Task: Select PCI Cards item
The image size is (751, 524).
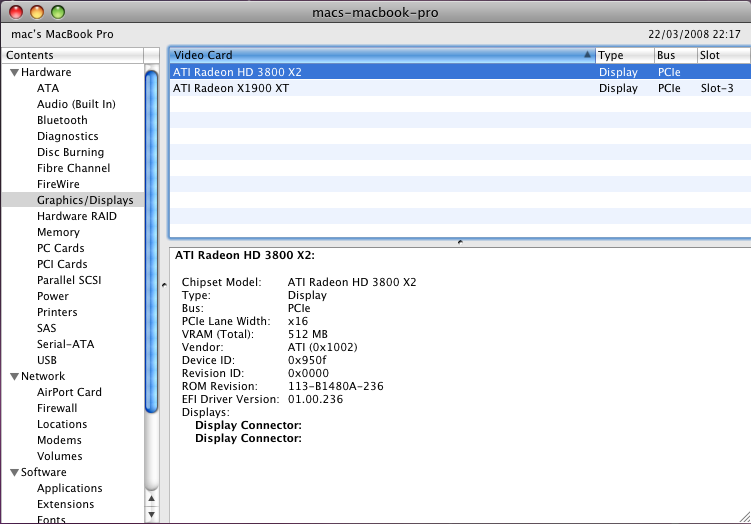Action: tap(62, 264)
